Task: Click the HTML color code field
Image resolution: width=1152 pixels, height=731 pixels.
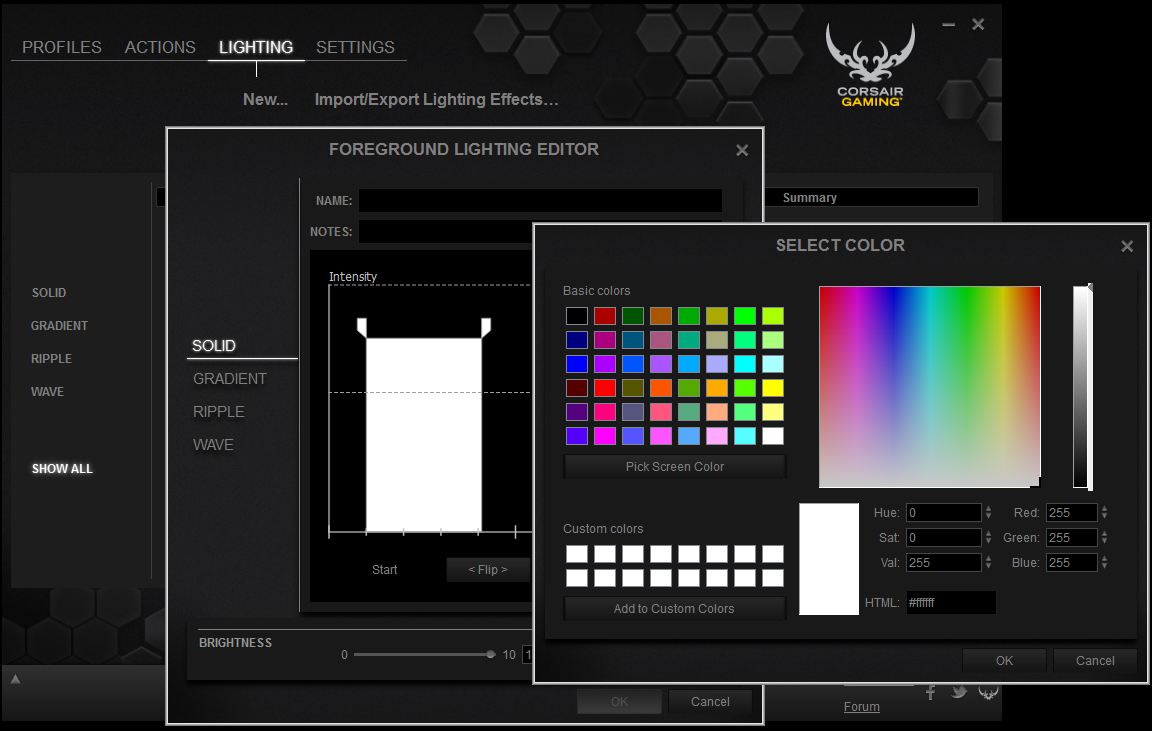Action: (x=951, y=602)
